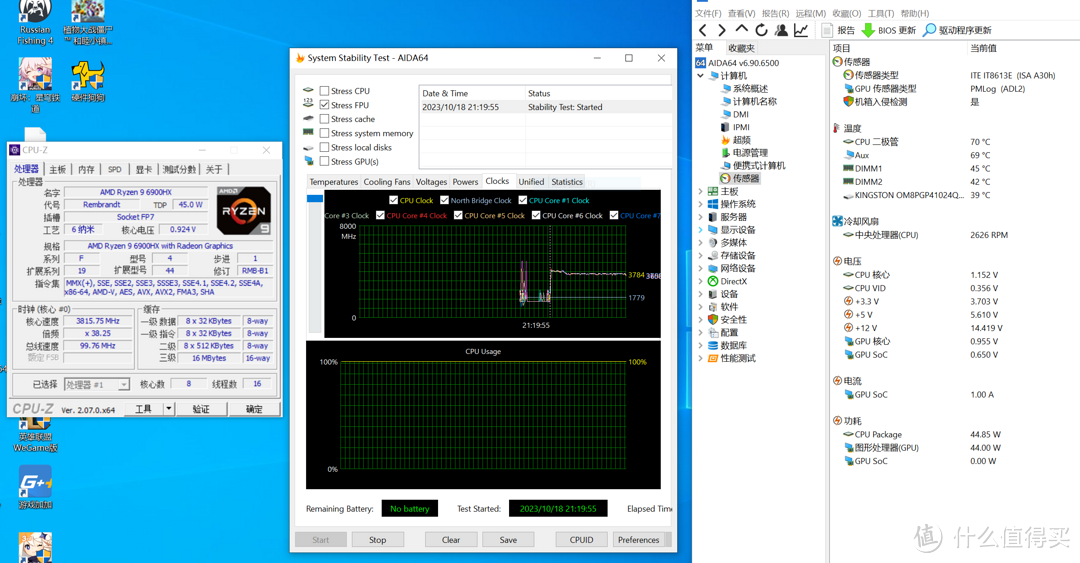
Task: Select DMI item in AIDA64 tree
Action: point(734,114)
